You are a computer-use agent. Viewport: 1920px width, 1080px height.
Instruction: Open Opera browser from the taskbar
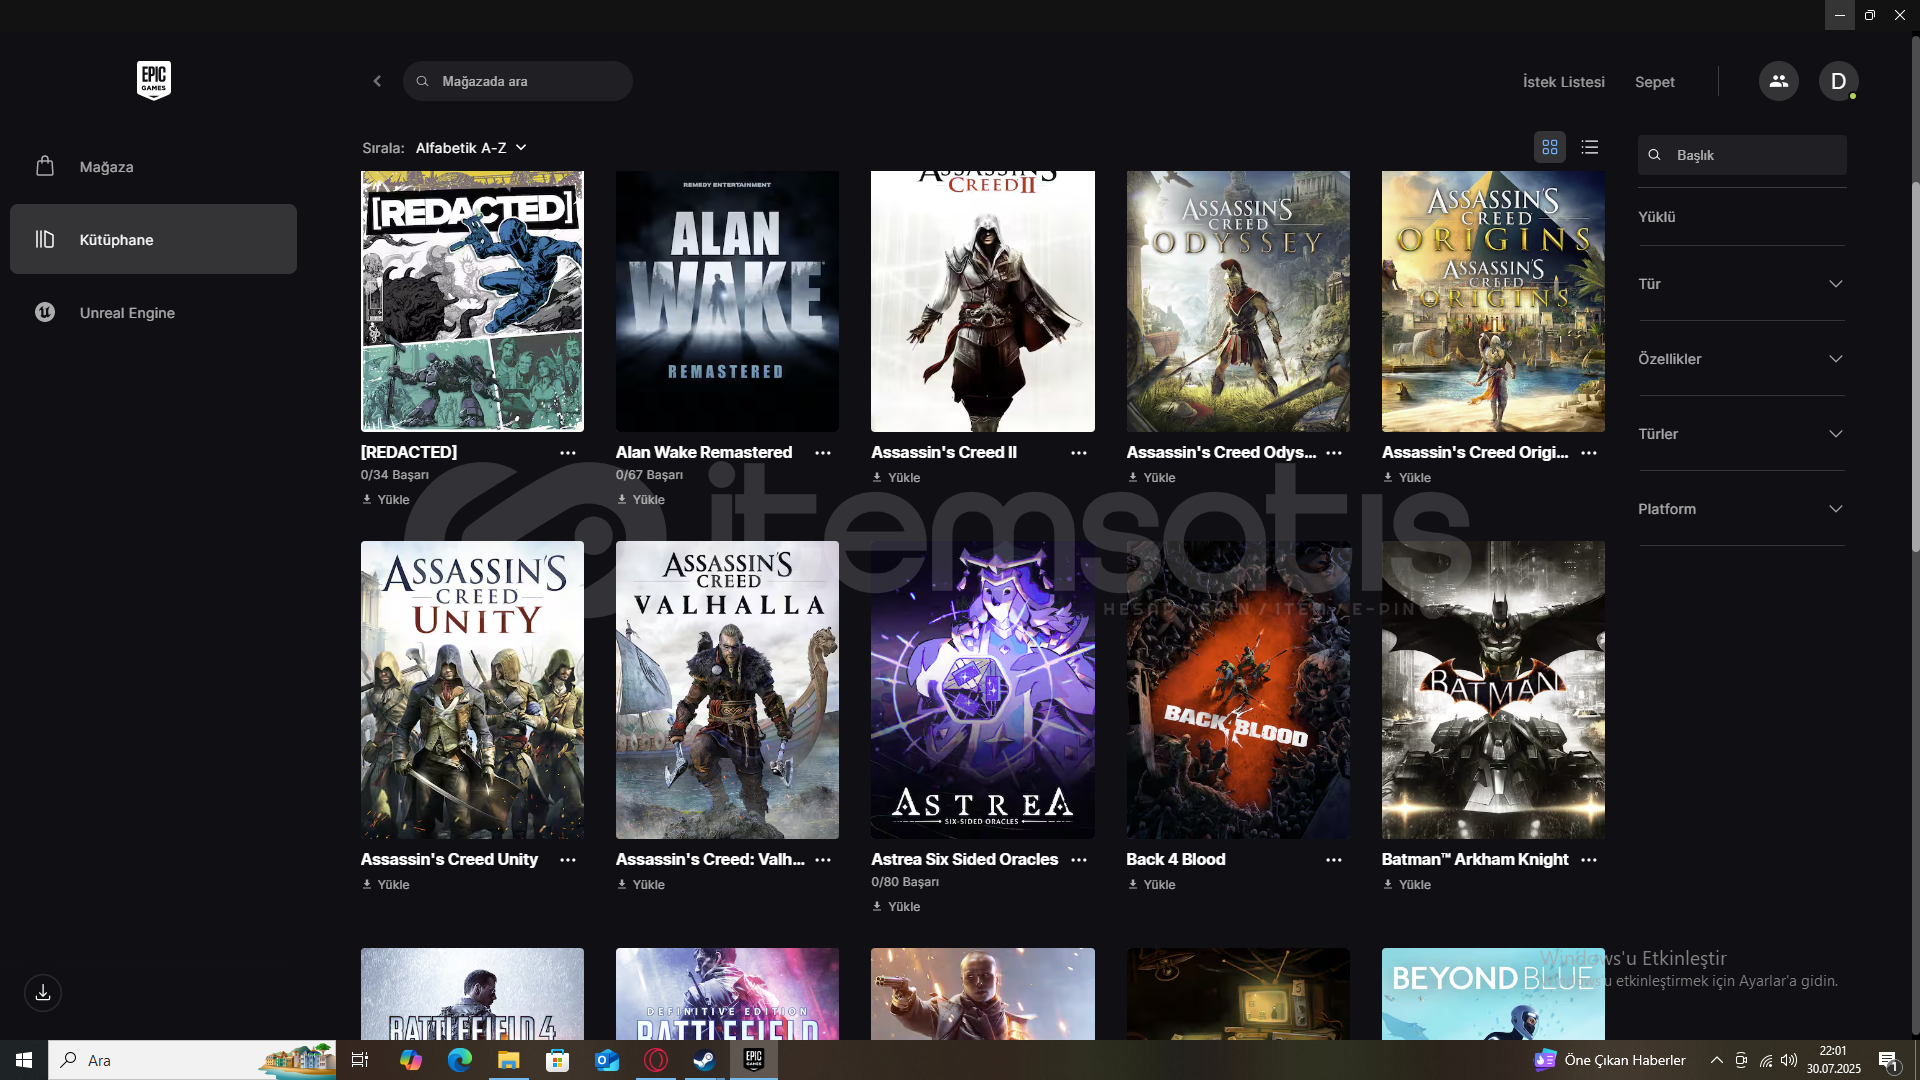(656, 1060)
